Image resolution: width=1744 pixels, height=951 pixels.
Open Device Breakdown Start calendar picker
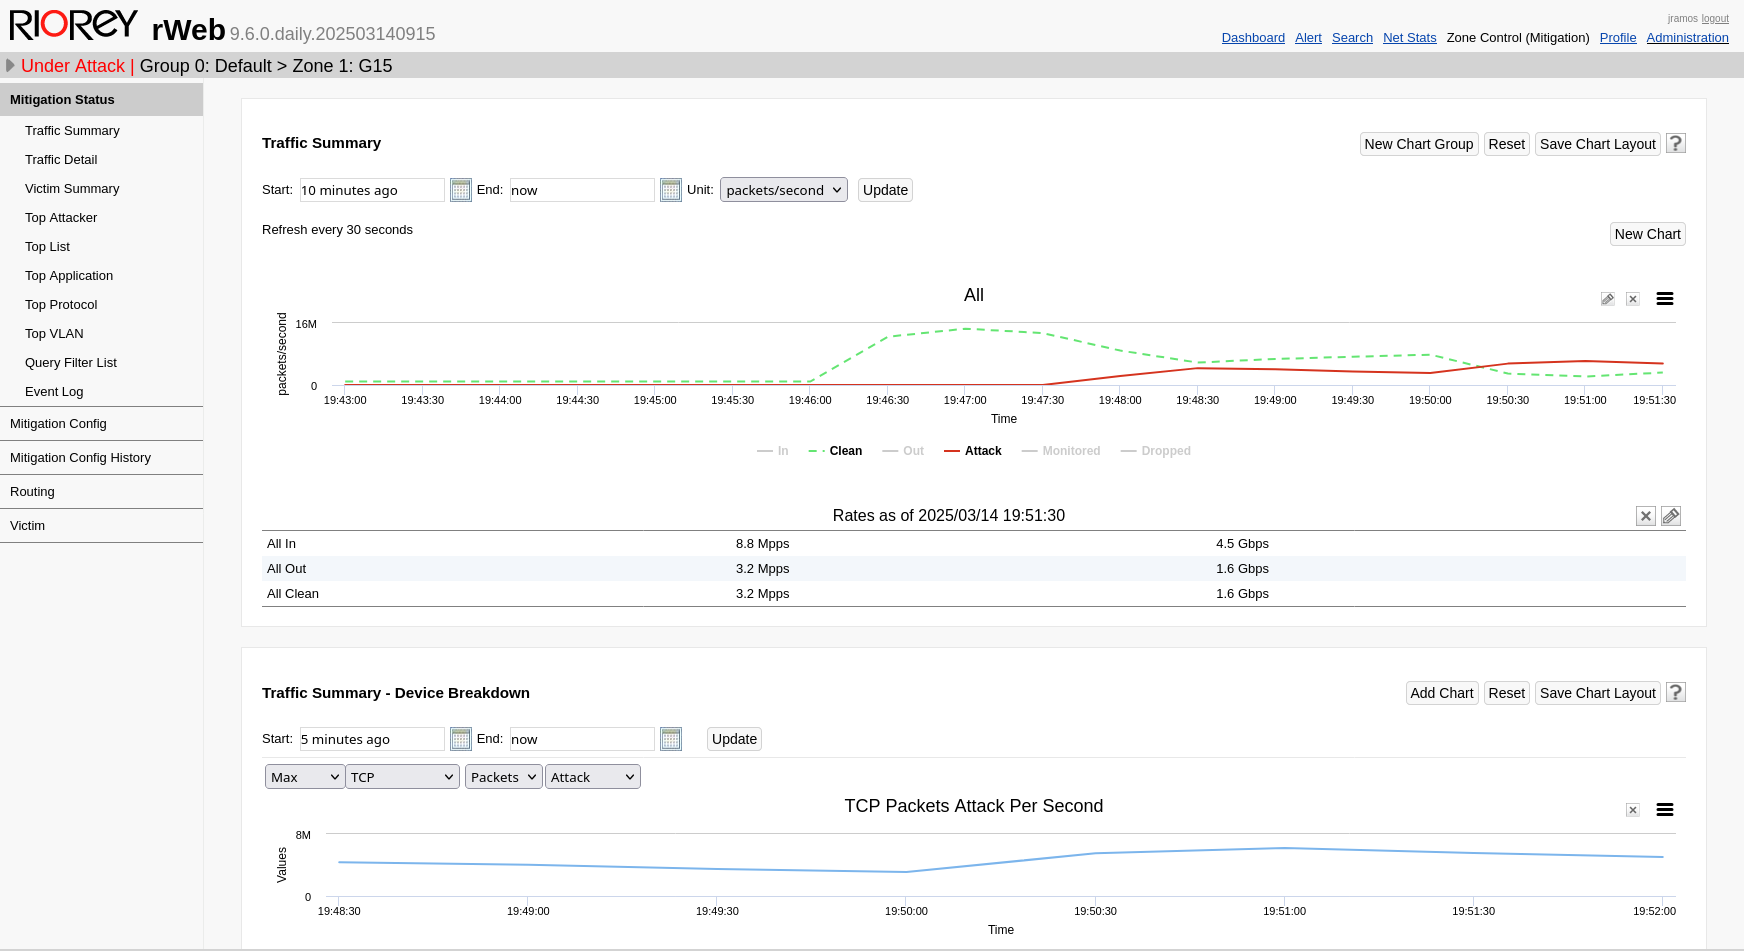[x=460, y=739]
